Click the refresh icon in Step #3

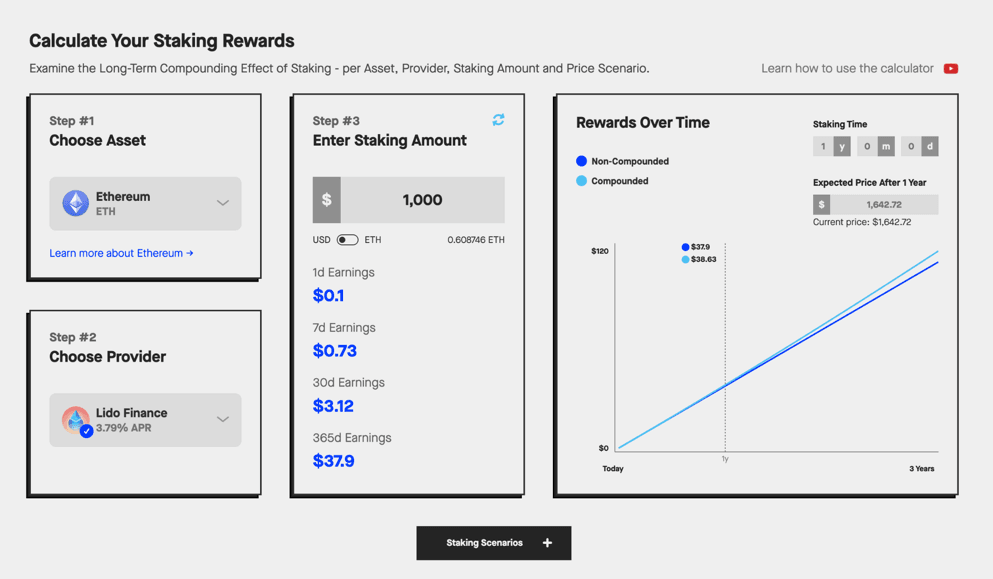tap(498, 120)
